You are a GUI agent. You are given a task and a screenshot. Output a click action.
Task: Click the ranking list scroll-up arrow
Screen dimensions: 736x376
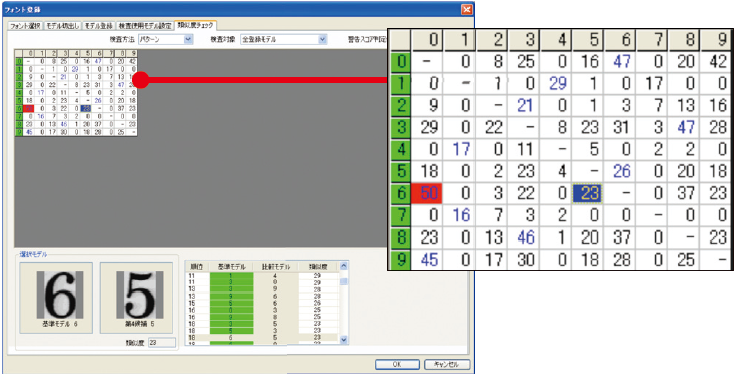tap(344, 266)
